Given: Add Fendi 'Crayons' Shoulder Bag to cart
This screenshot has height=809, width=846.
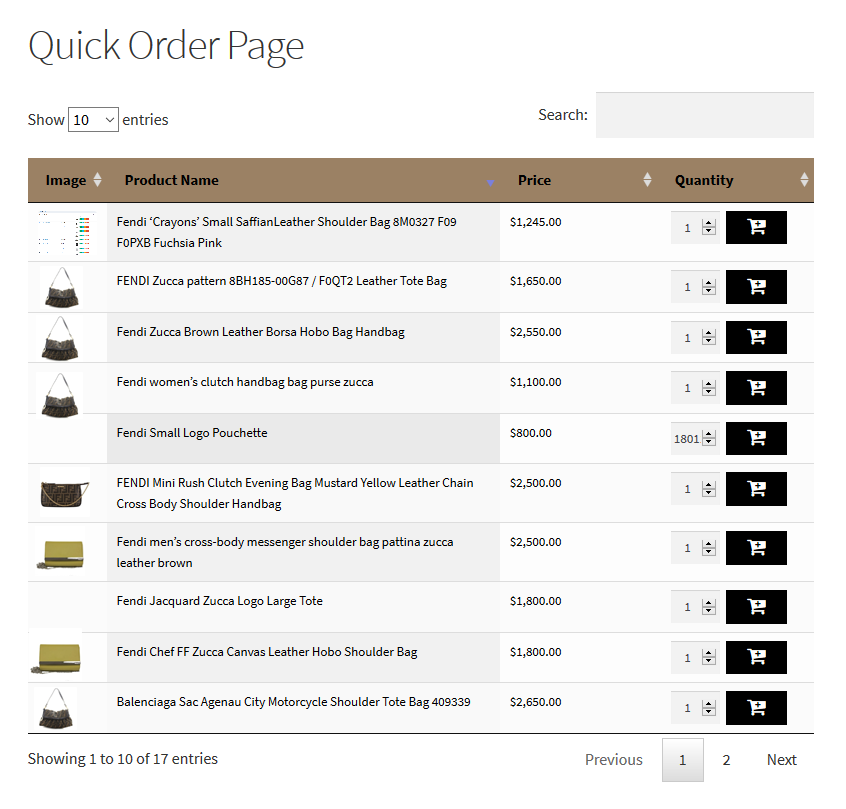Looking at the screenshot, I should click(756, 227).
